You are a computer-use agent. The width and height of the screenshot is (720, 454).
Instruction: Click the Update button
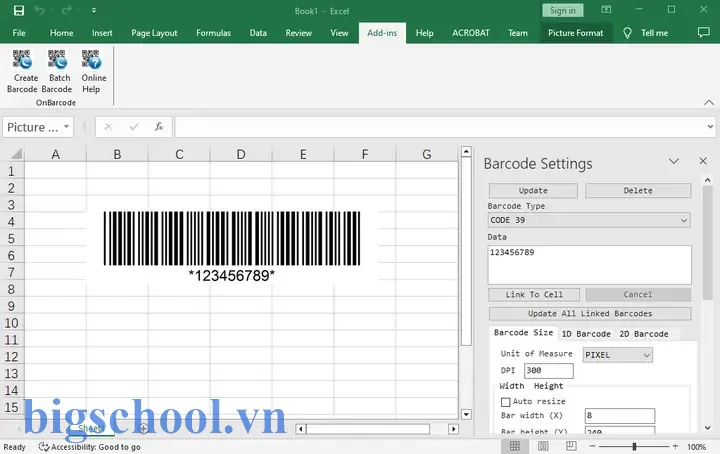pyautogui.click(x=533, y=191)
